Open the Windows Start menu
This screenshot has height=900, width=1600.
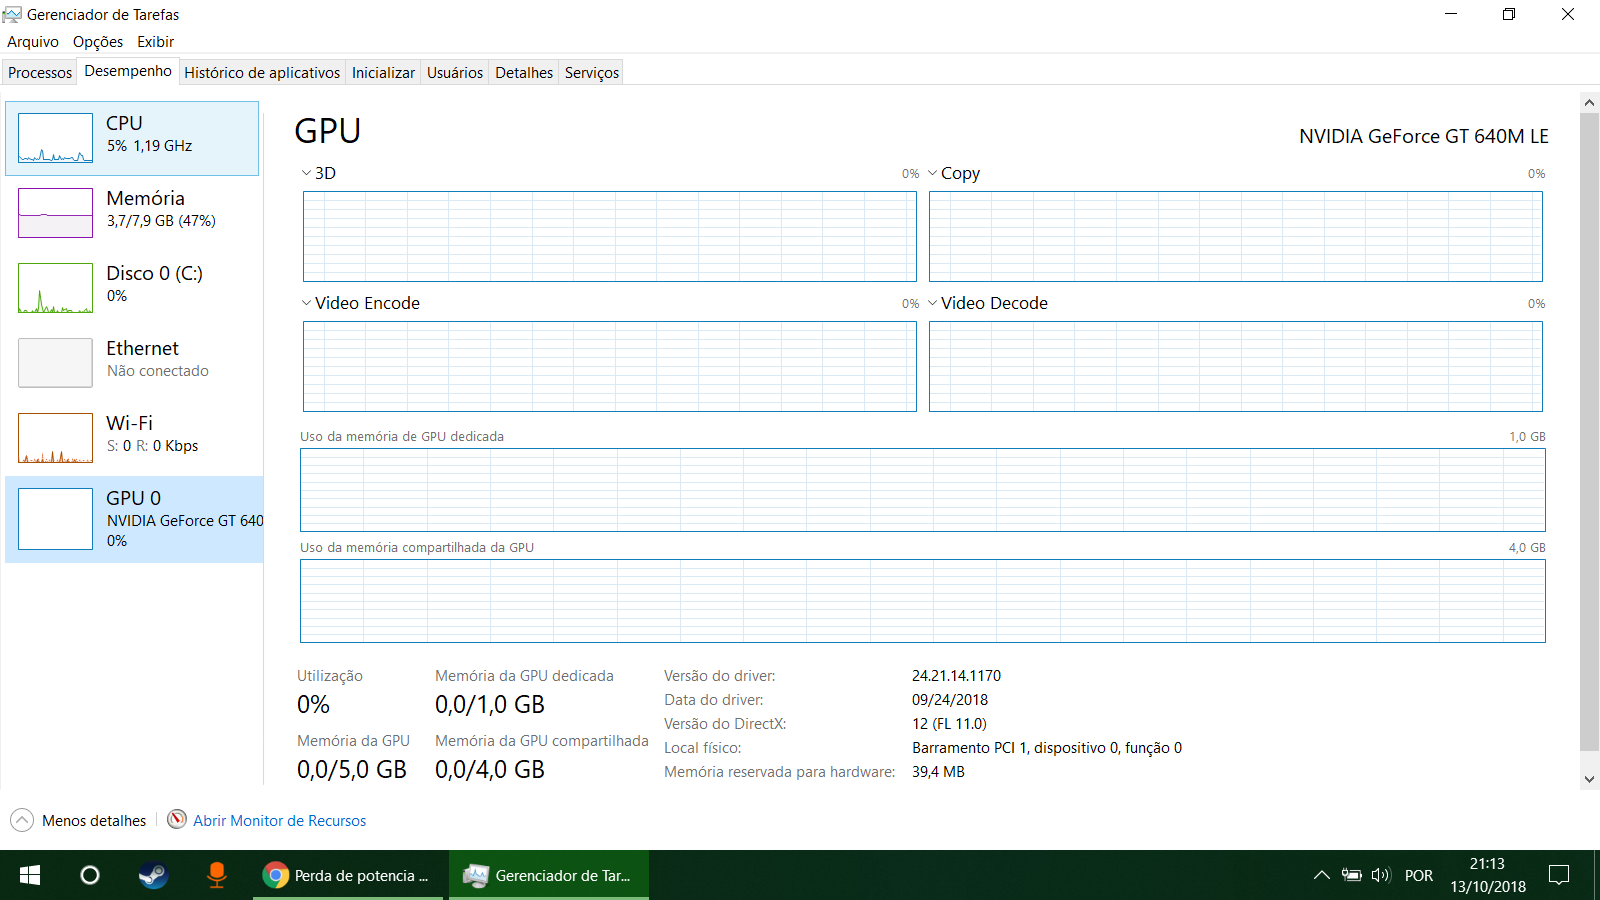[x=30, y=875]
